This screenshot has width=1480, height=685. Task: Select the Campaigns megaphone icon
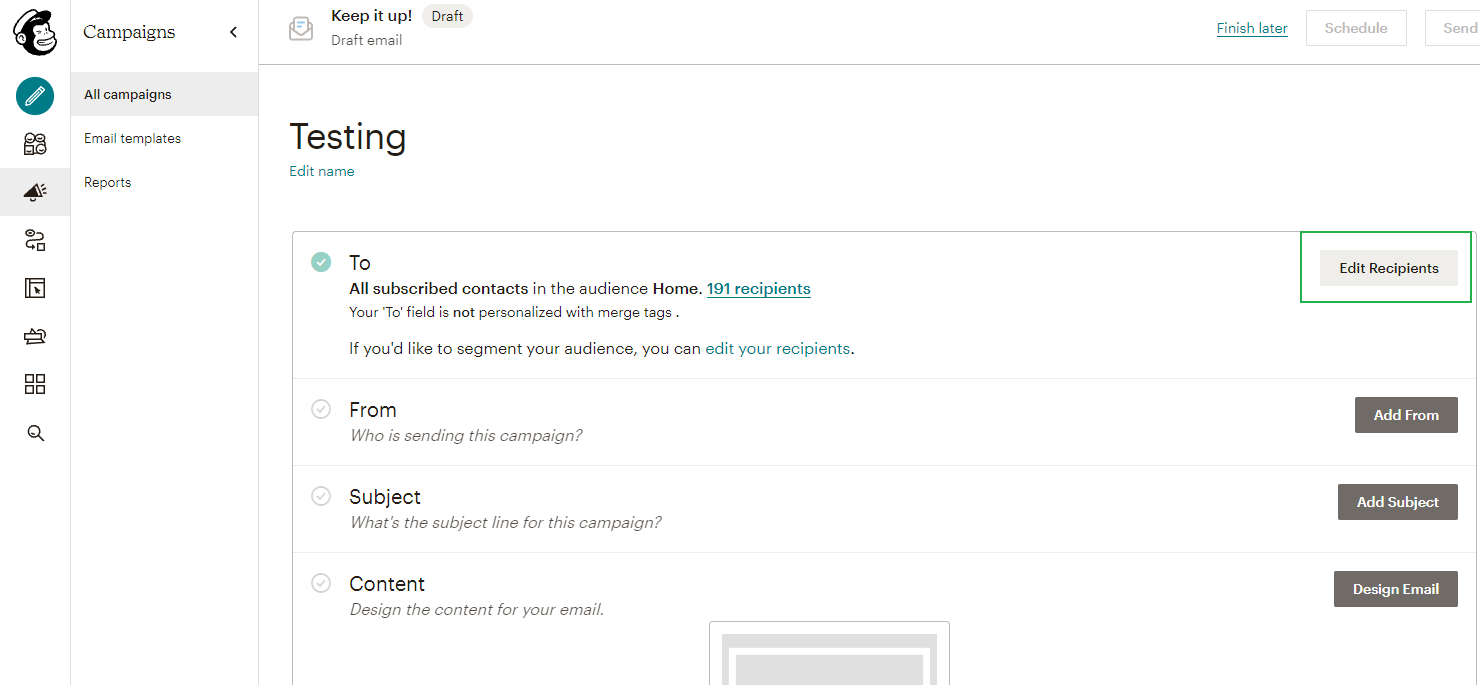pos(35,192)
